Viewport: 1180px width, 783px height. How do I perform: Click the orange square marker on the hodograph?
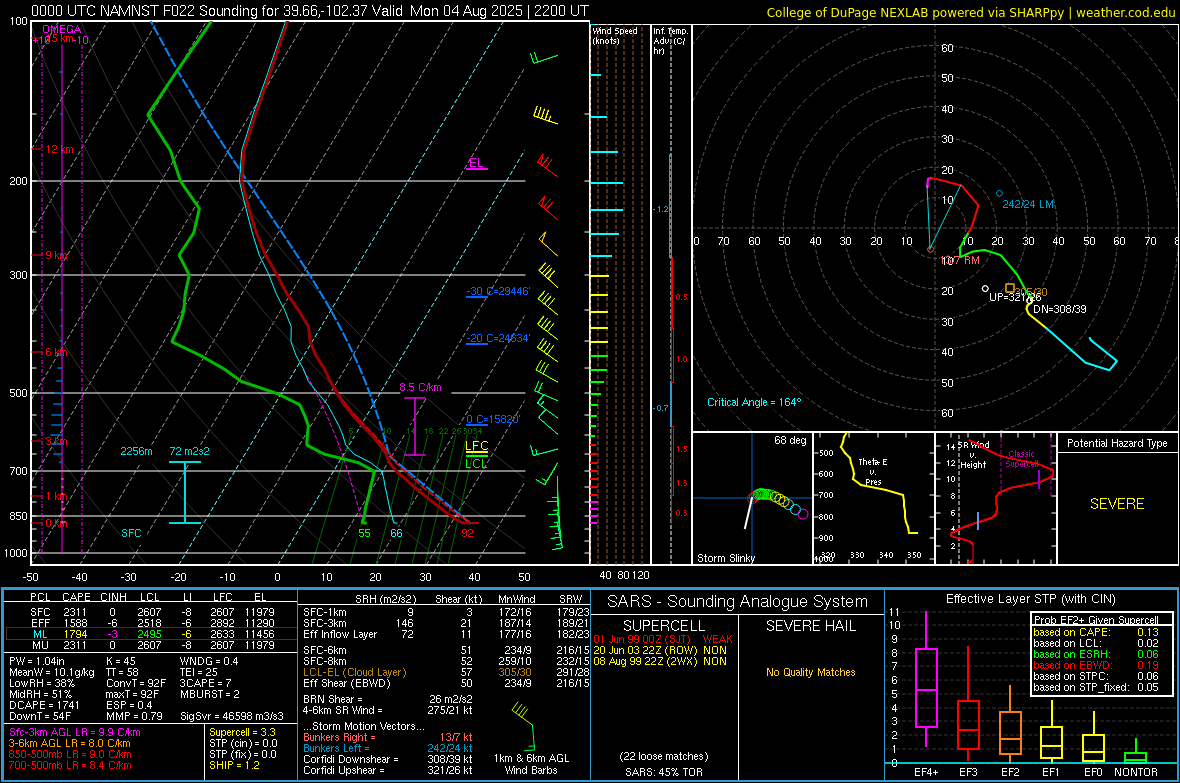point(1010,288)
